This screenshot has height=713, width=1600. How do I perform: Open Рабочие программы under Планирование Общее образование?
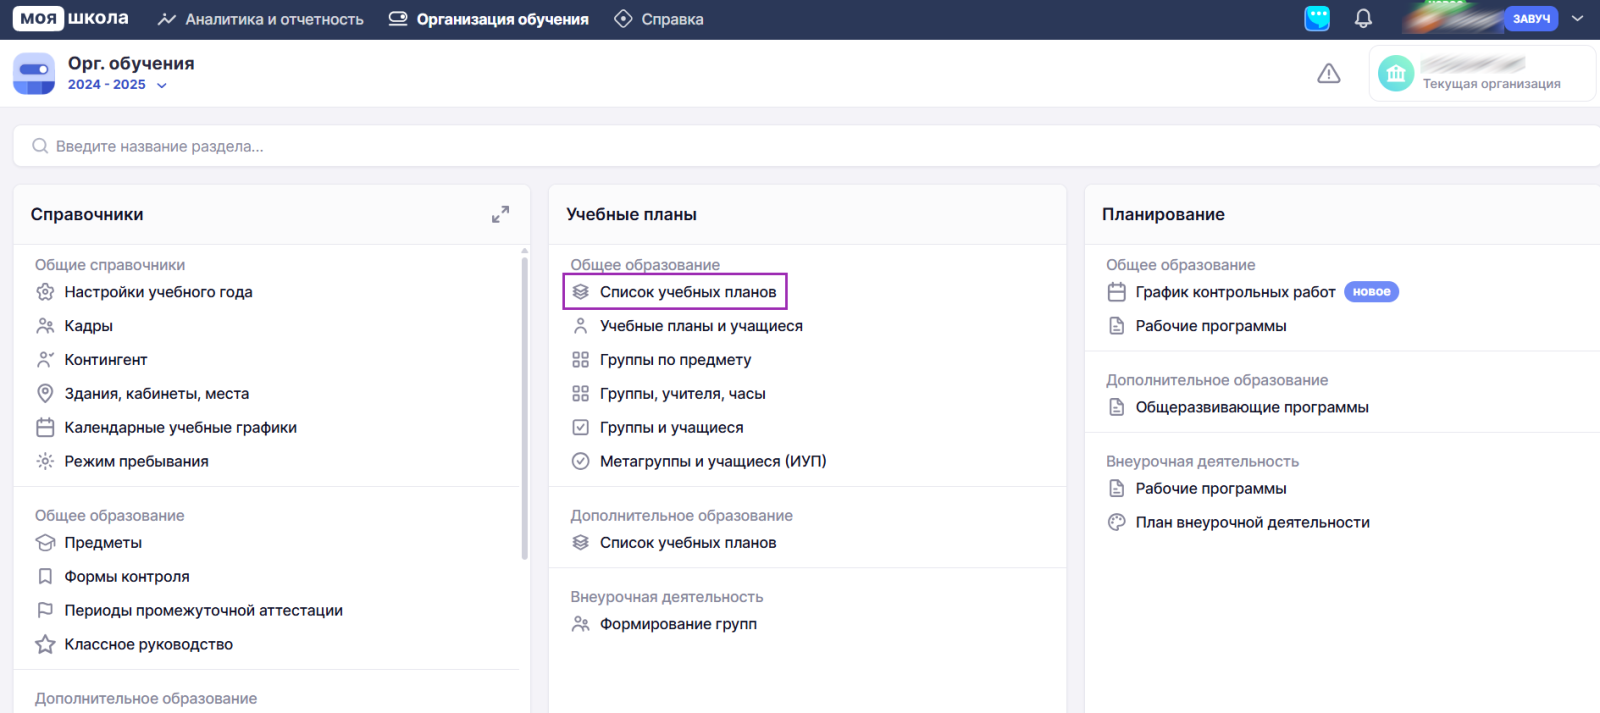point(1211,326)
